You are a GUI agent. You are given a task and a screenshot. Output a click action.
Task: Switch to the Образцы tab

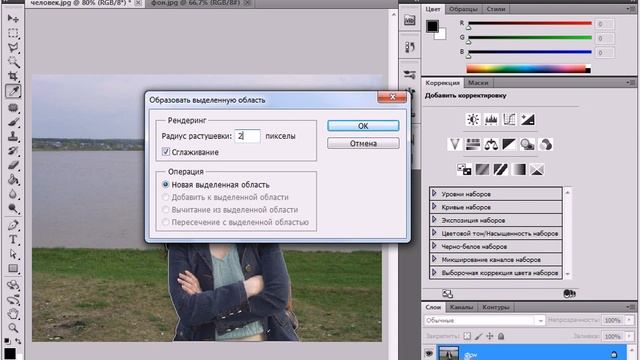pyautogui.click(x=463, y=9)
